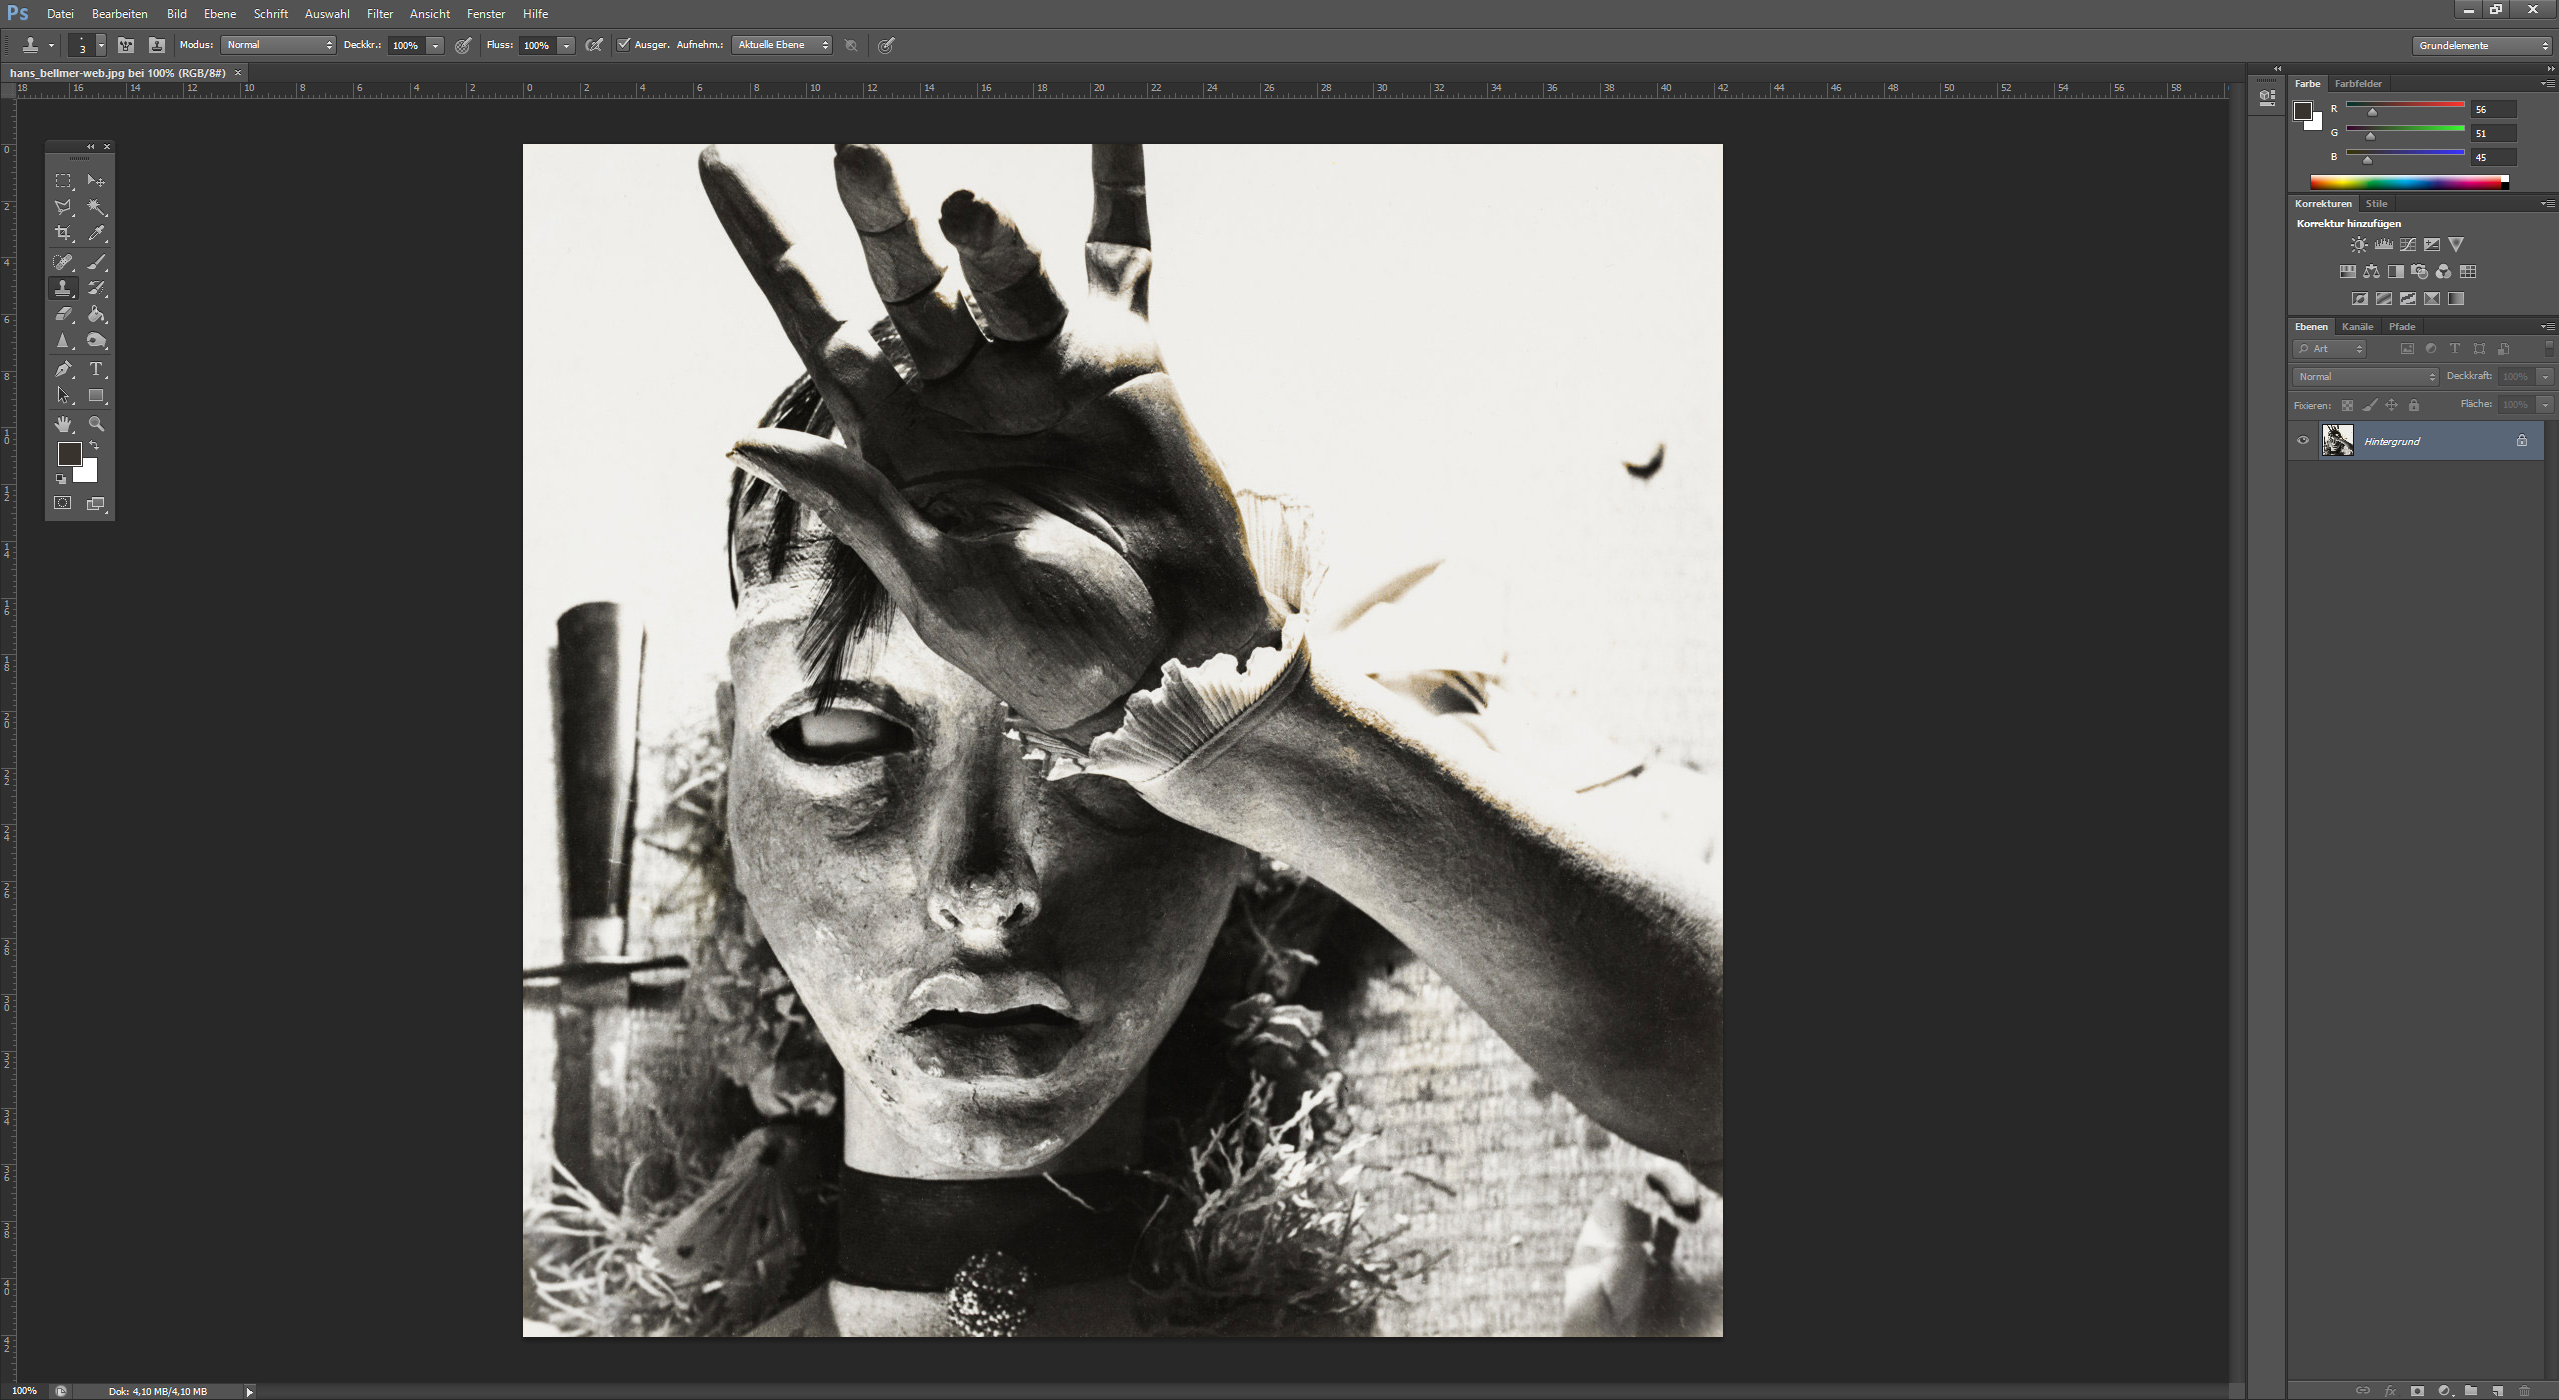Swap foreground and background colors
Viewport: 2559px width, 1400px height.
pyautogui.click(x=94, y=446)
